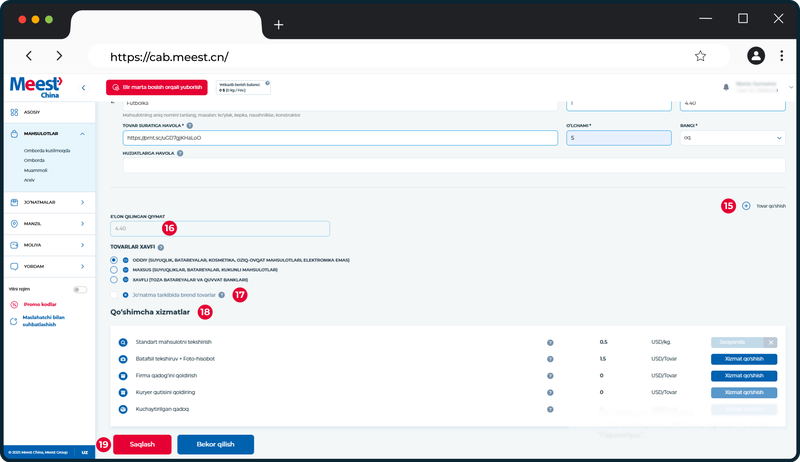Click the Manzil location pin icon

tap(14, 224)
